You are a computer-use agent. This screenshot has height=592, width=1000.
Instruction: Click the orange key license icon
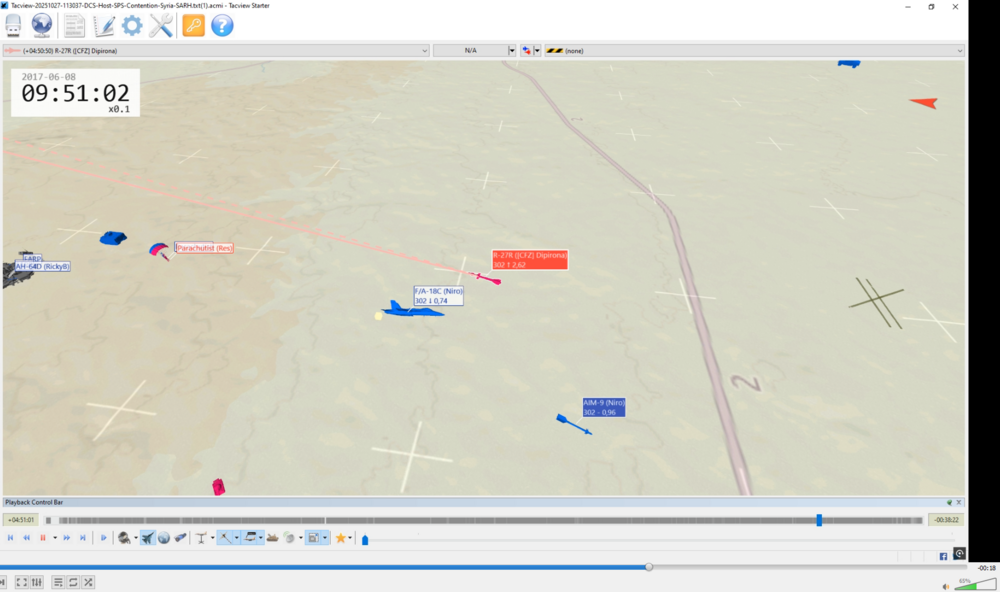193,26
